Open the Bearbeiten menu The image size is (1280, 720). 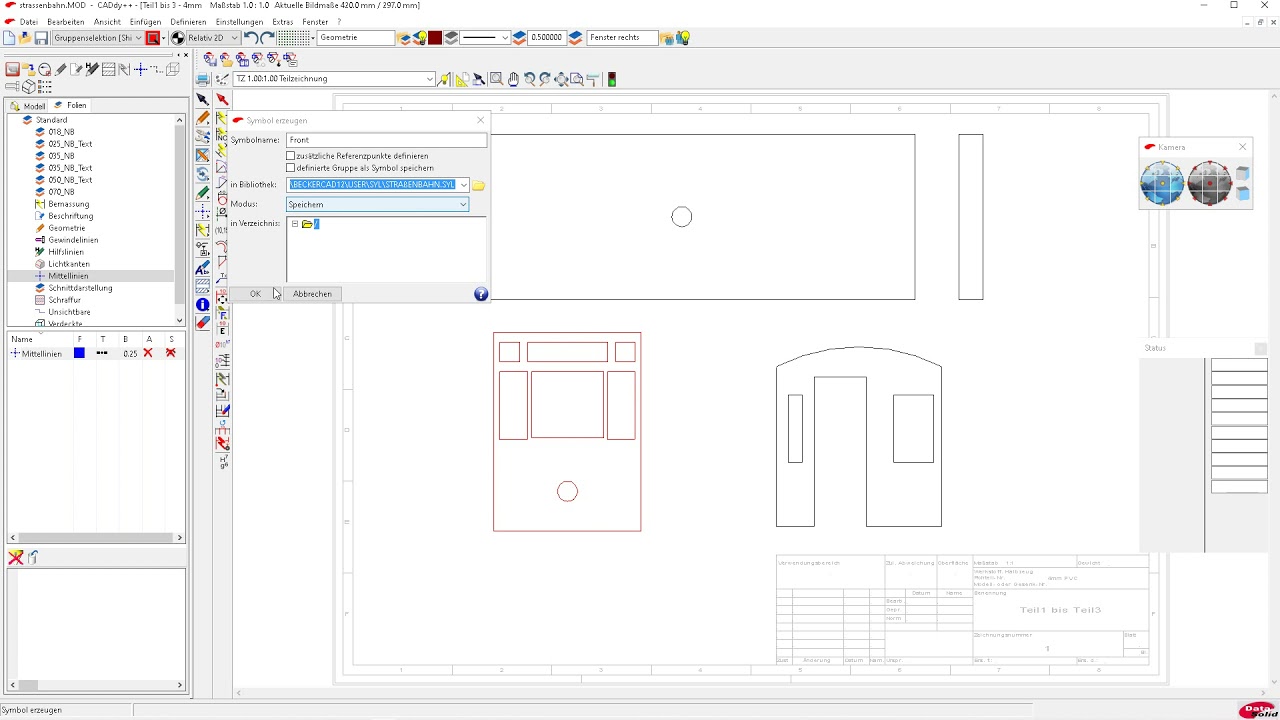tap(66, 22)
